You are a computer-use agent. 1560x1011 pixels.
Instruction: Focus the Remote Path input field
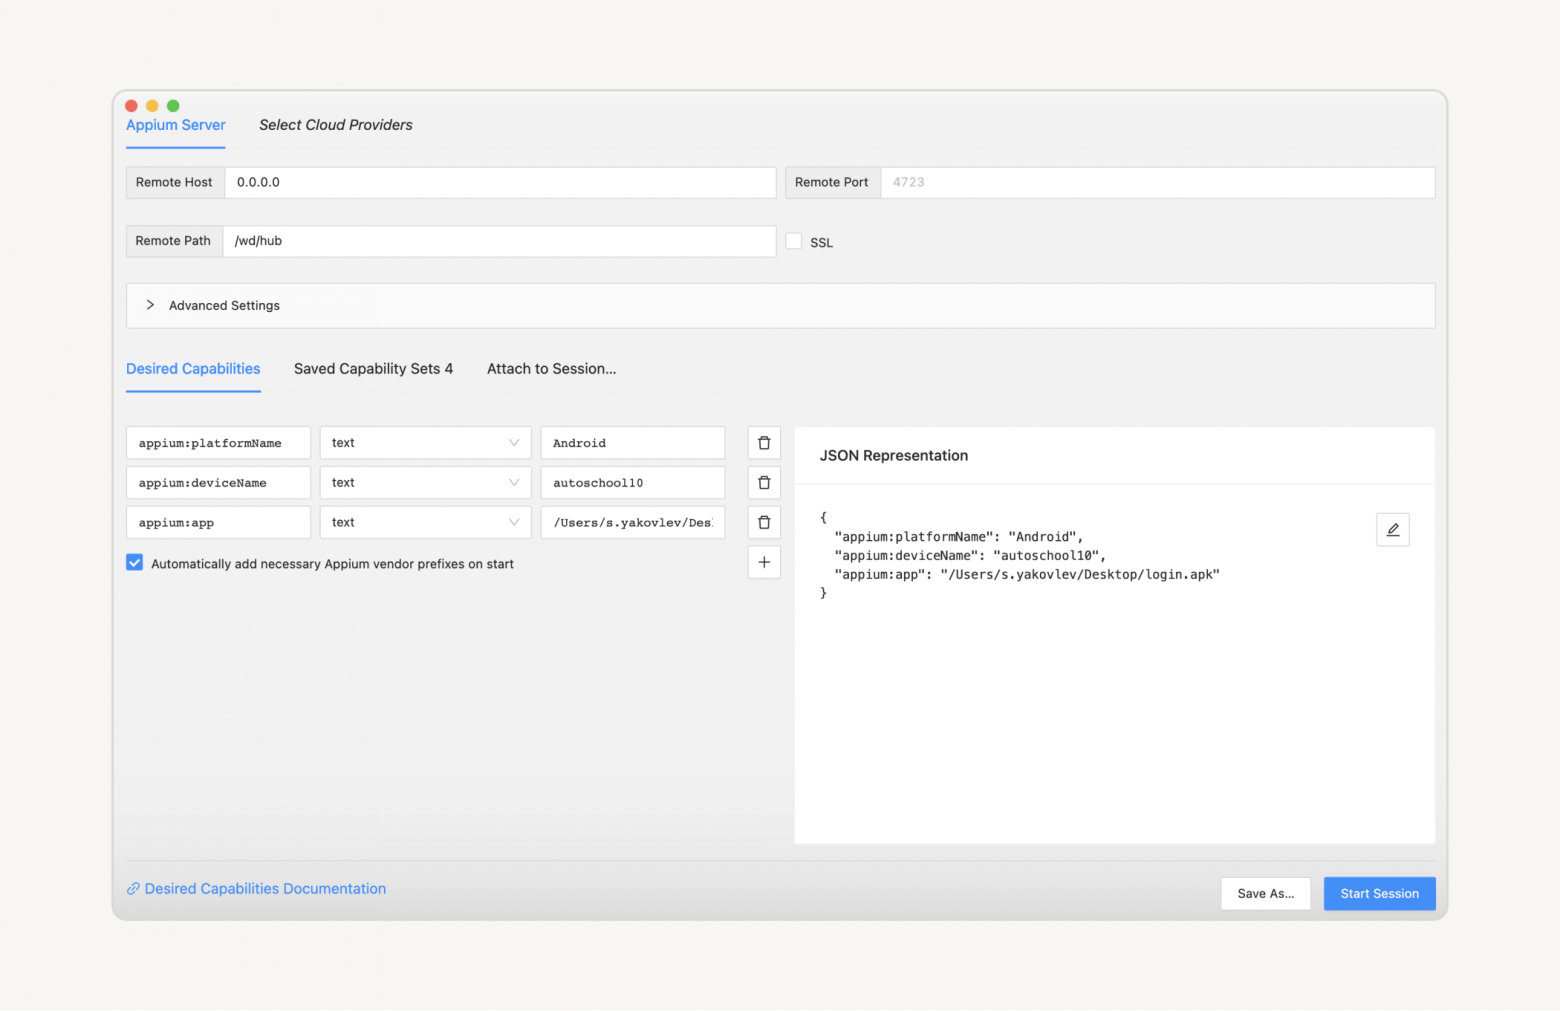(499, 241)
